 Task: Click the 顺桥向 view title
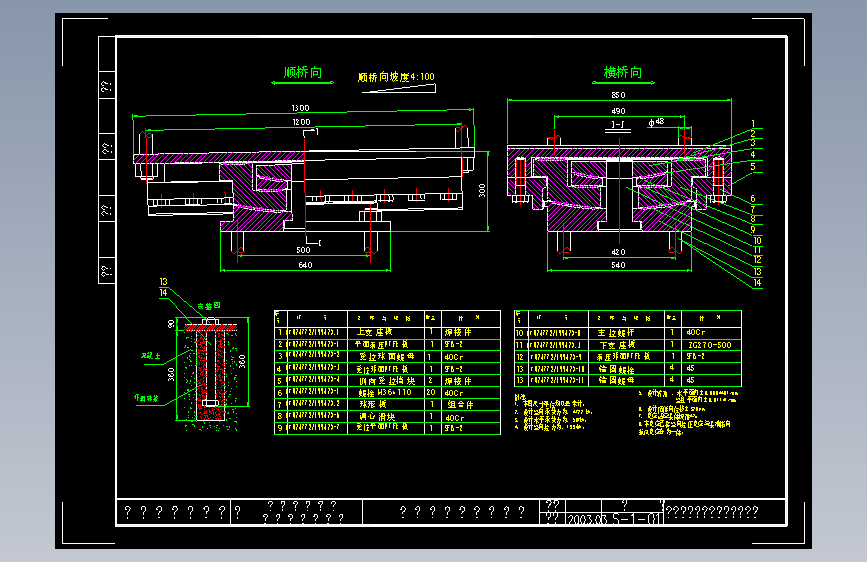(302, 72)
